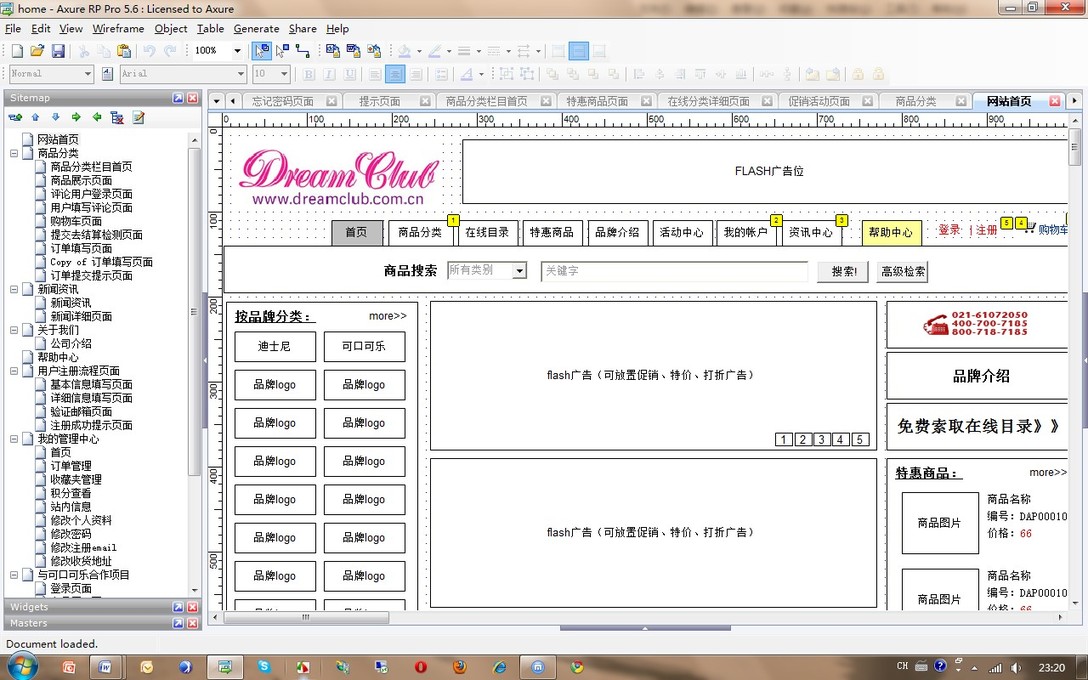The width and height of the screenshot is (1088, 680).
Task: Open the Wireframe menu
Action: pyautogui.click(x=118, y=28)
